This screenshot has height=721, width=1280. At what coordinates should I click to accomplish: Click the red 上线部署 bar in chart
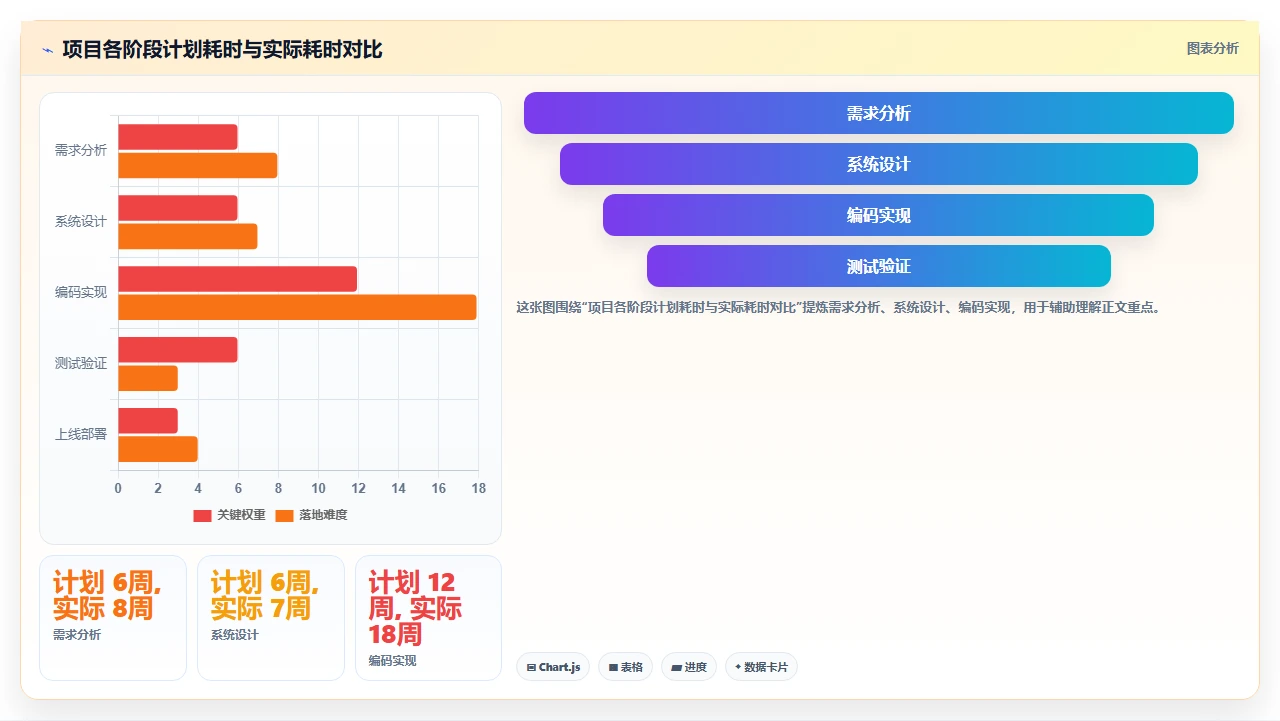tap(148, 421)
